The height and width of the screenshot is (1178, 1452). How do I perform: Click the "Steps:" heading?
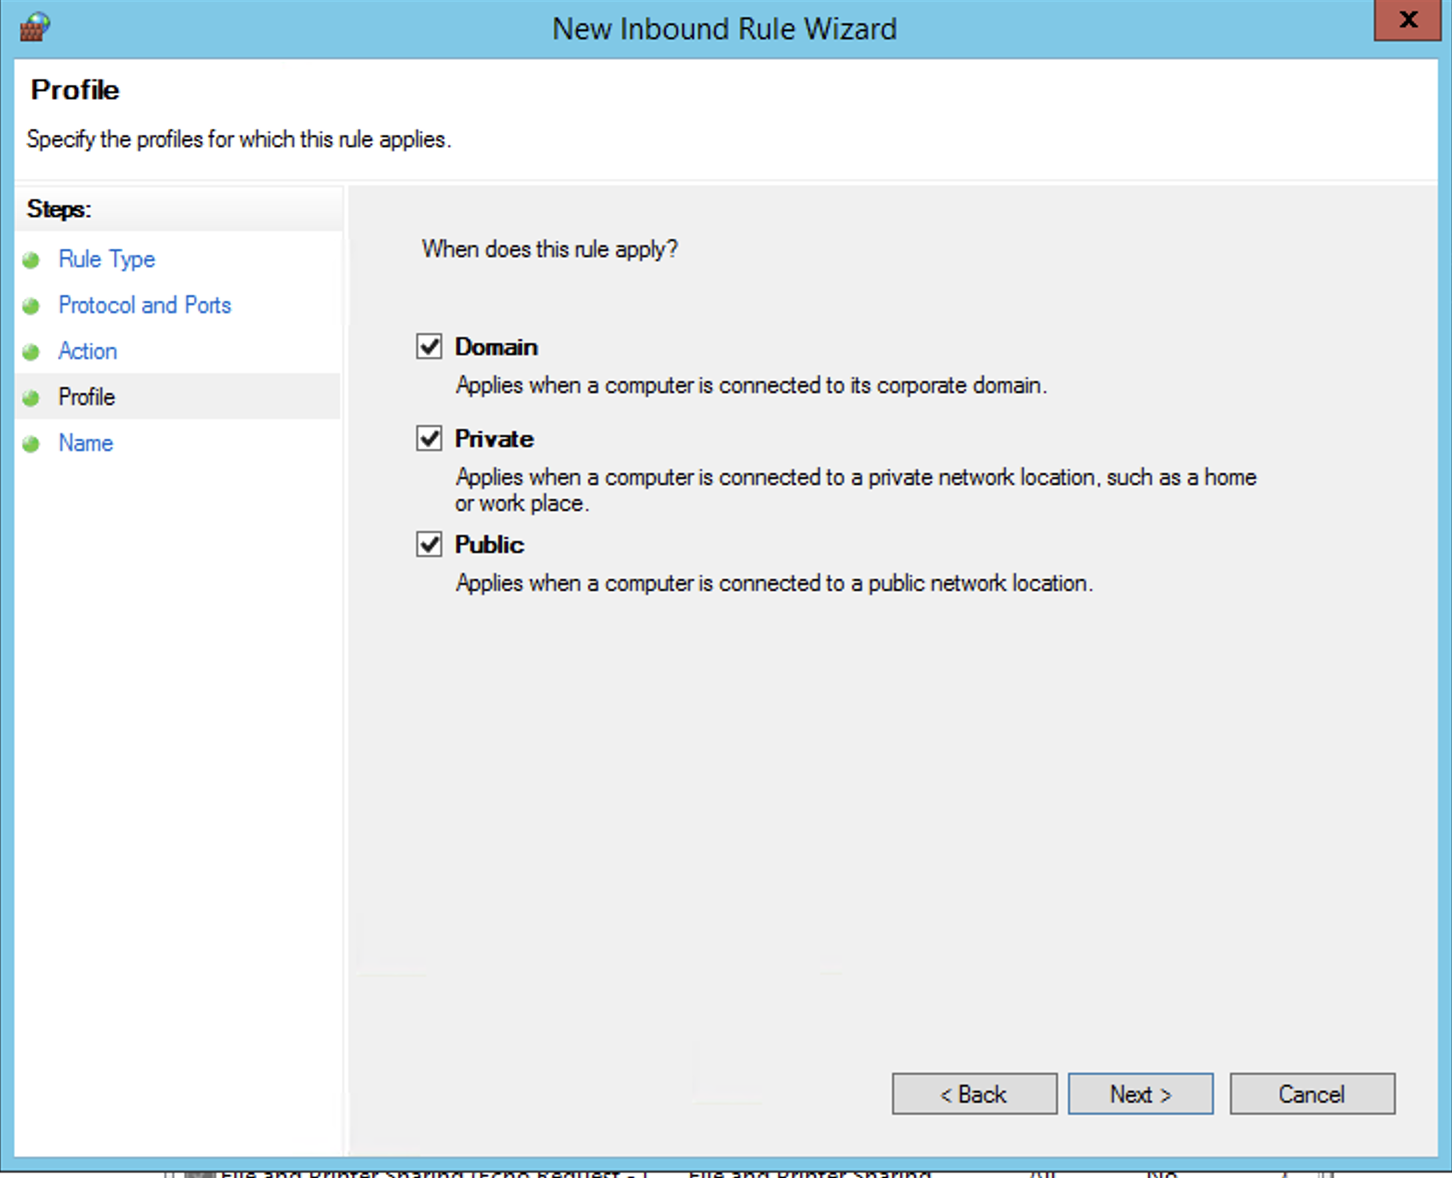59,209
